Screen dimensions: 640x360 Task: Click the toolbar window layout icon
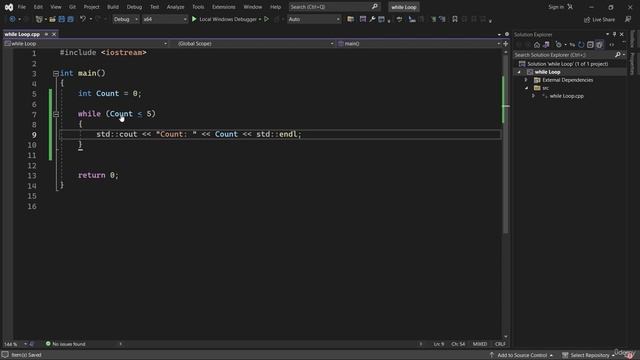(x=381, y=19)
